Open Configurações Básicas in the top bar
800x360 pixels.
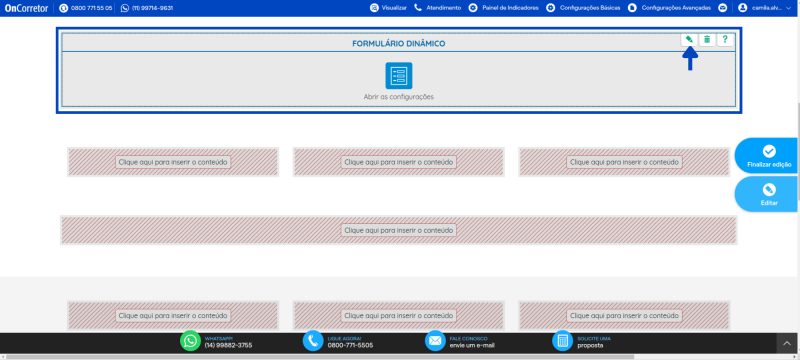583,8
